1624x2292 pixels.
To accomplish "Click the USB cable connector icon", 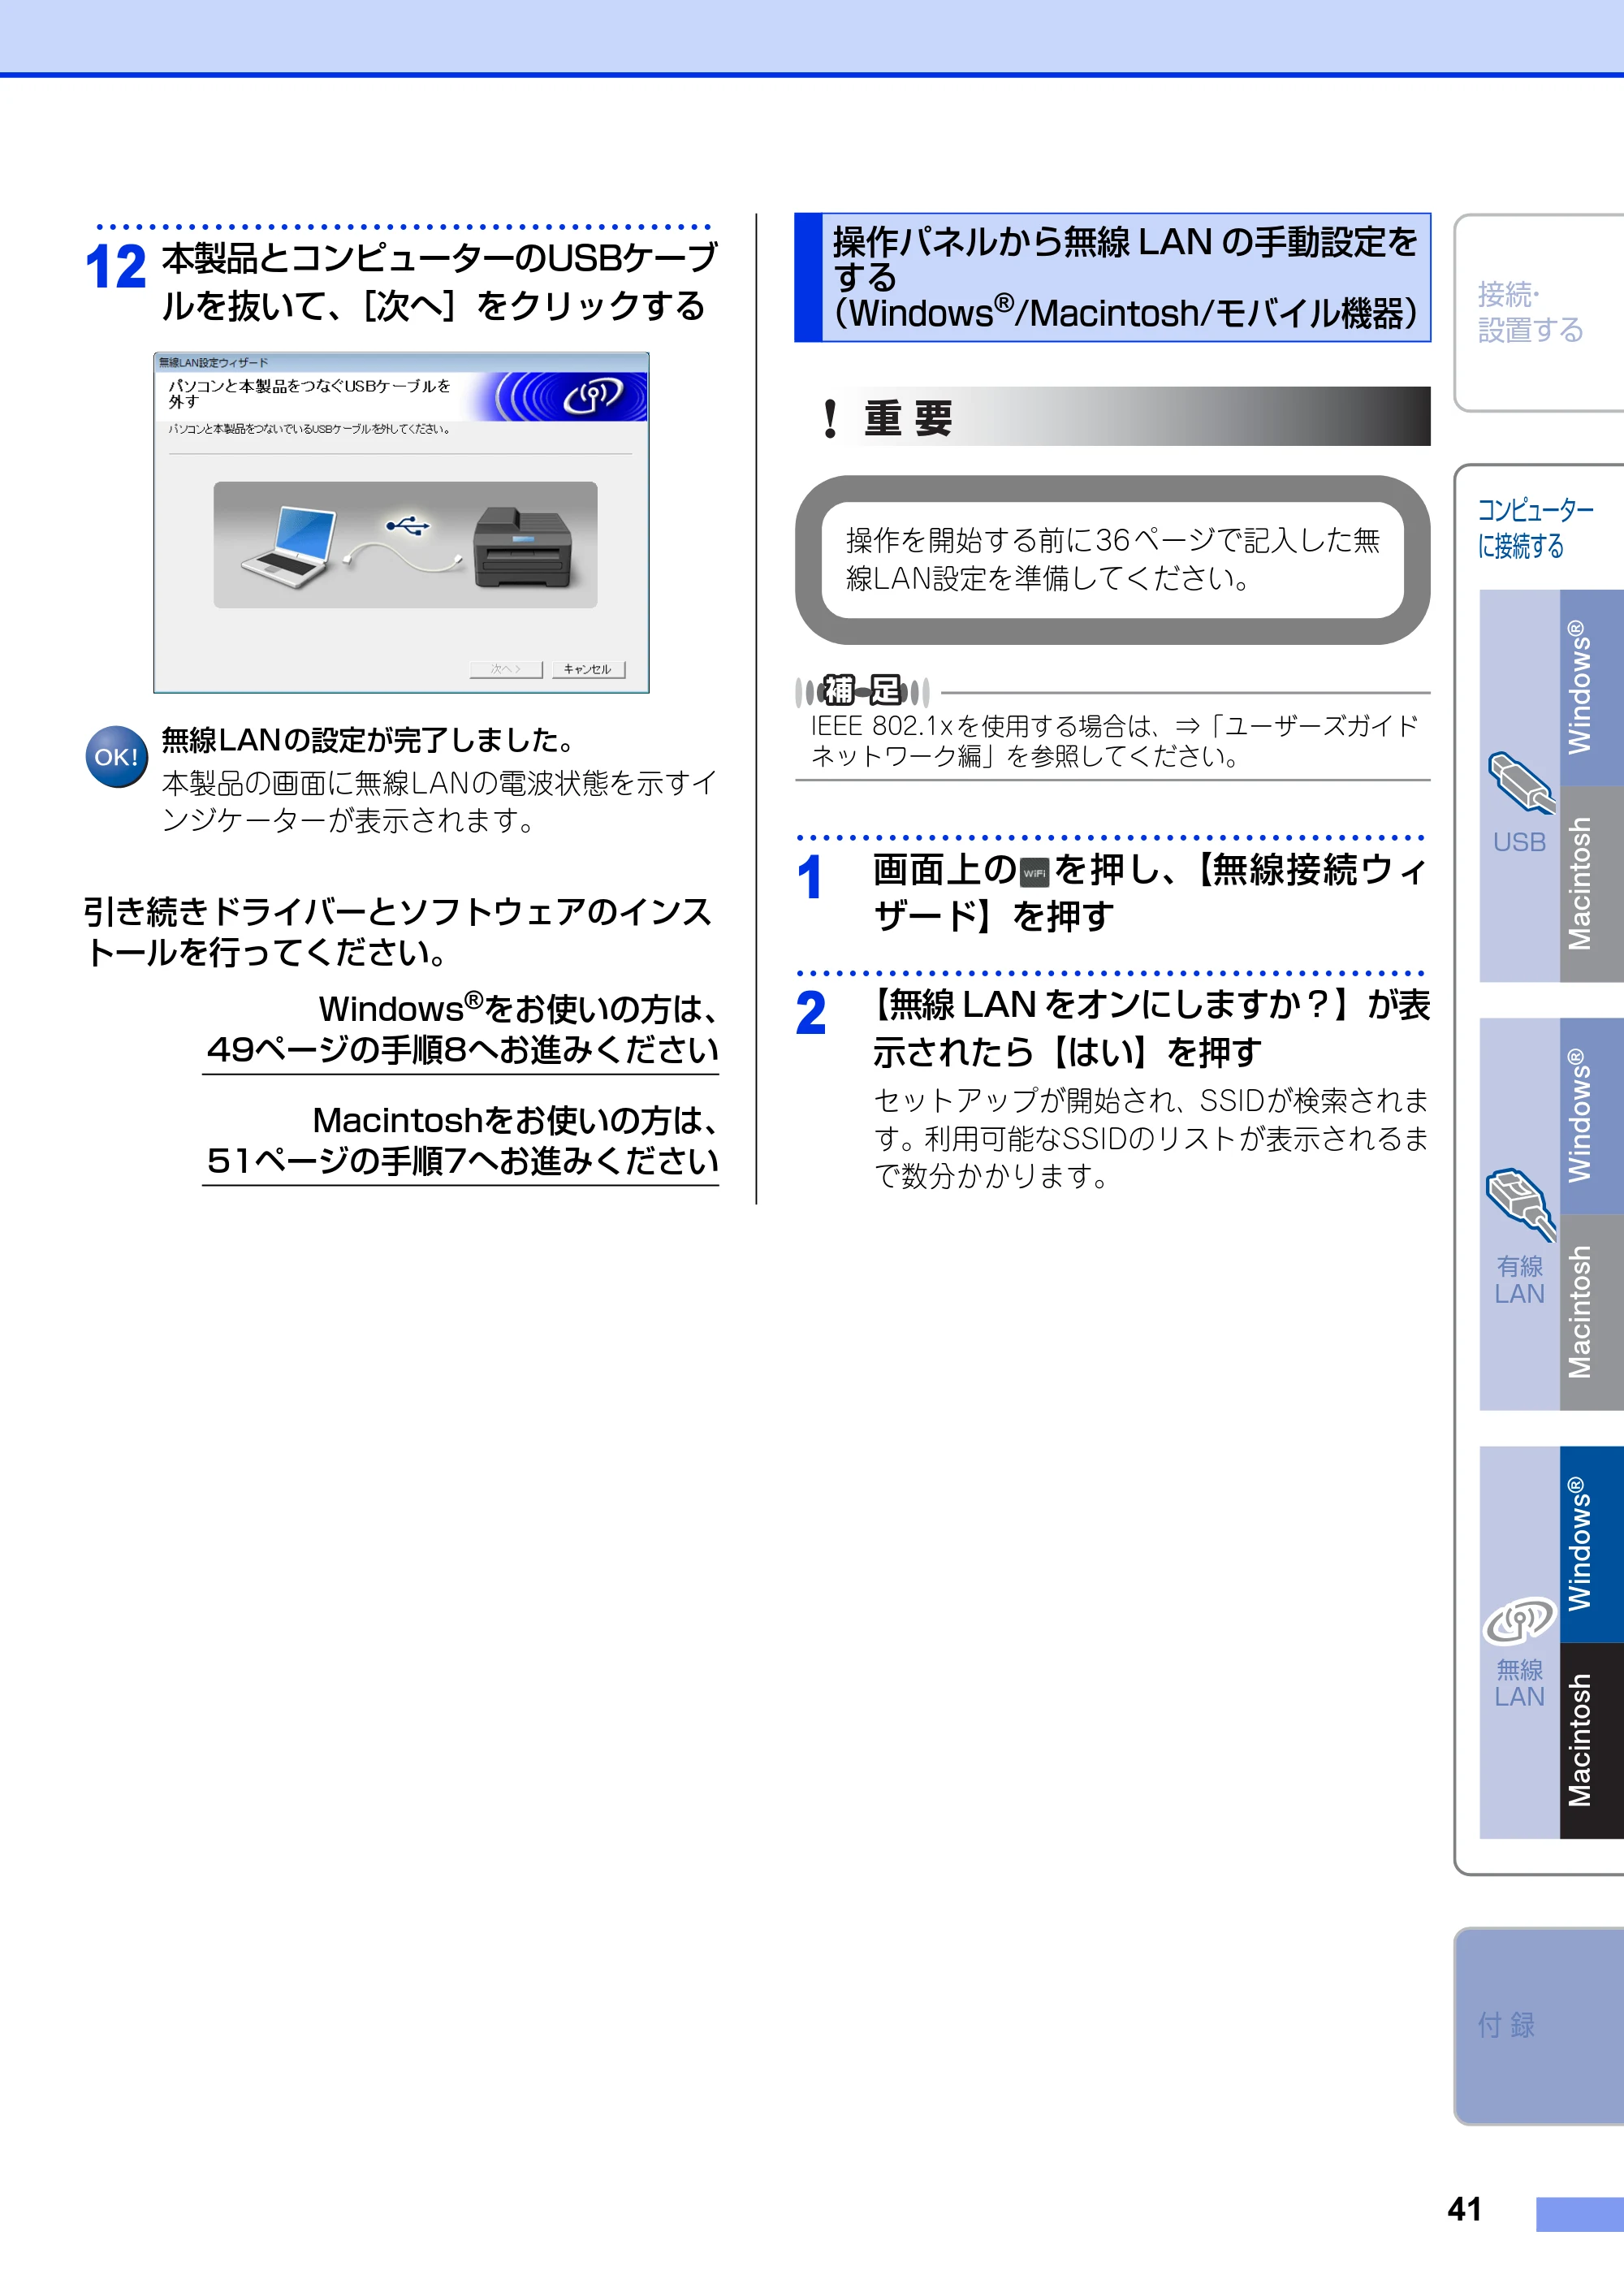I will coord(1520,783).
